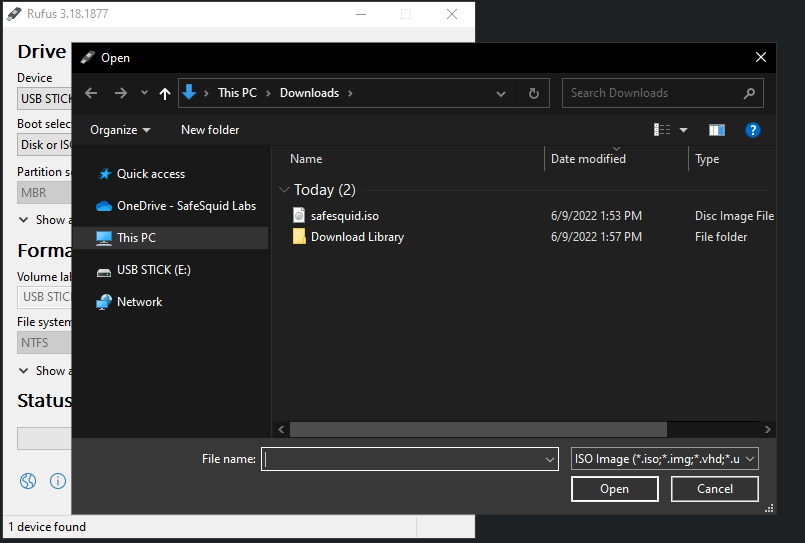Sort by Date modified column header
805x543 pixels.
[588, 159]
